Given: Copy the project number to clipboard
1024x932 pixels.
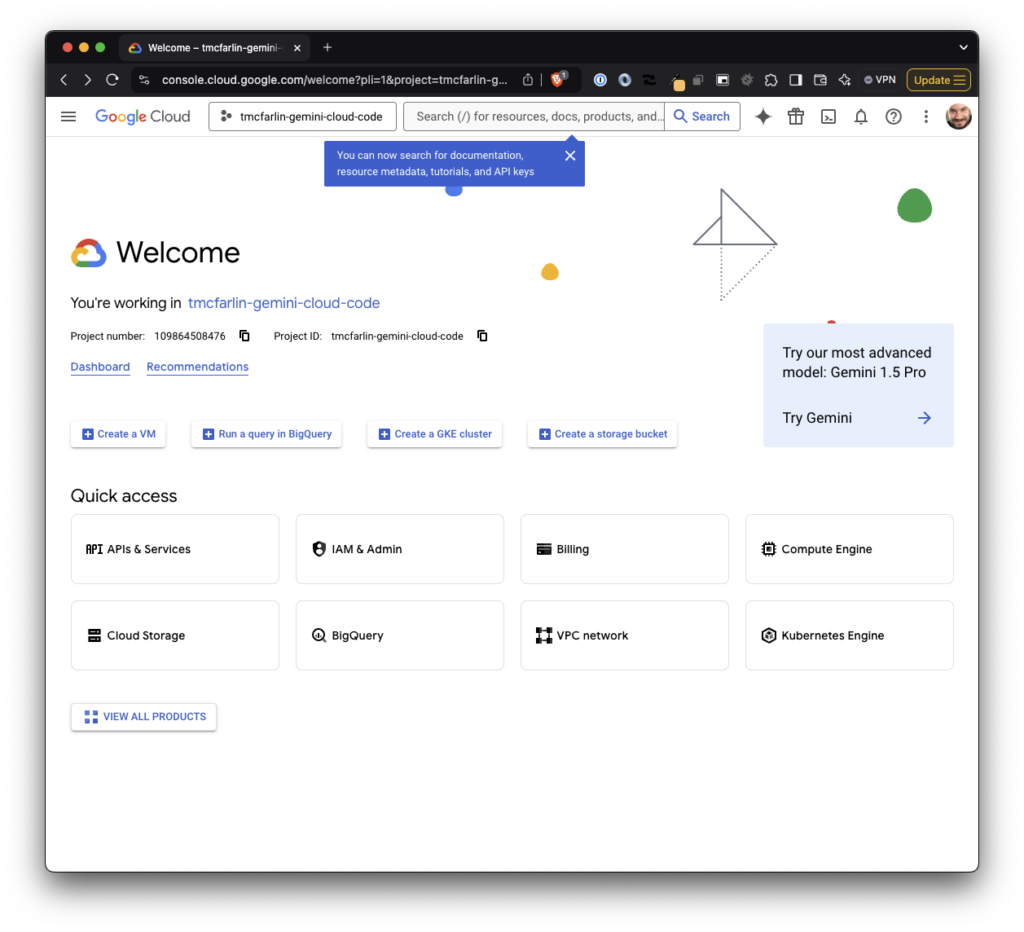Looking at the screenshot, I should point(244,336).
